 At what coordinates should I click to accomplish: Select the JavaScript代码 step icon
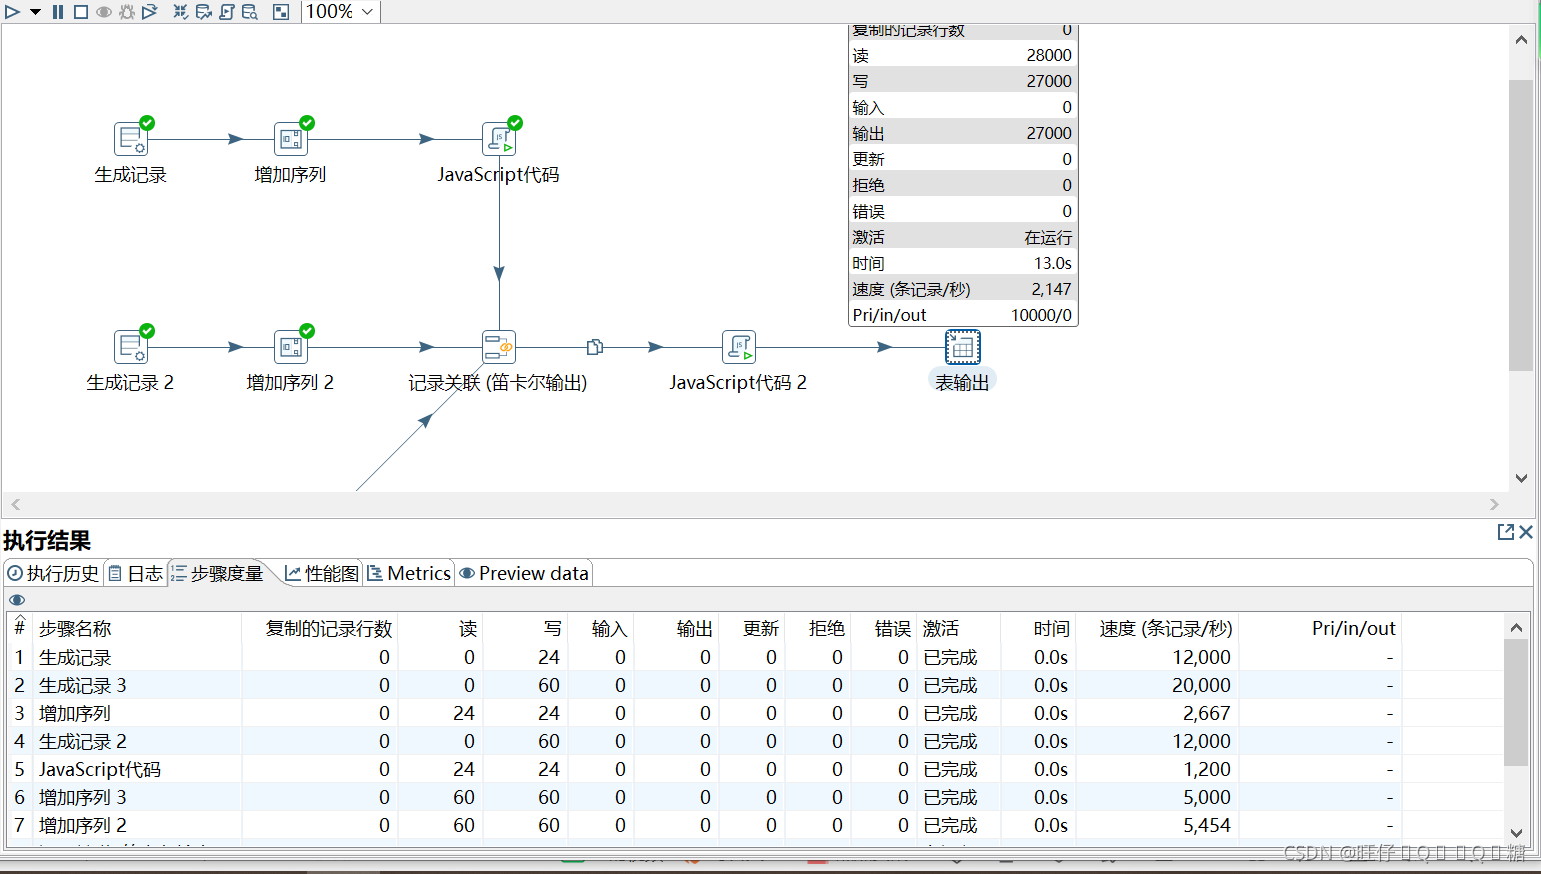499,139
